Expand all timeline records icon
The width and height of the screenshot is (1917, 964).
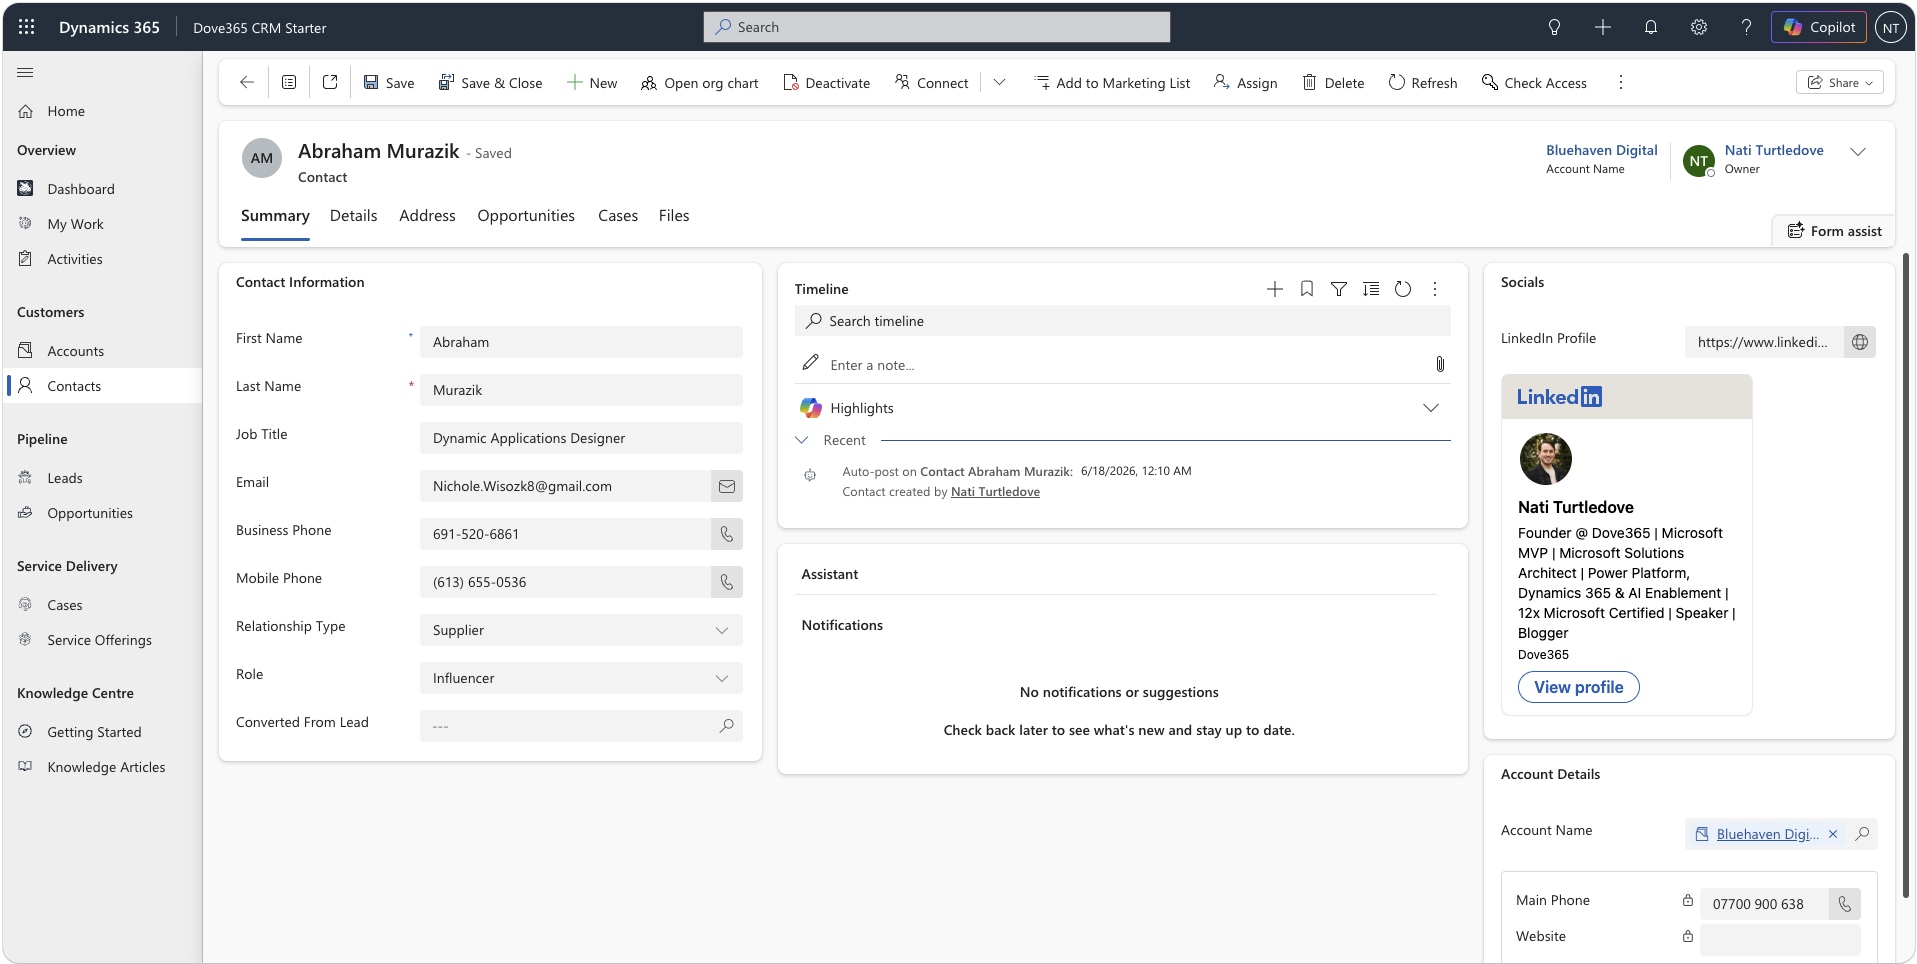1371,289
